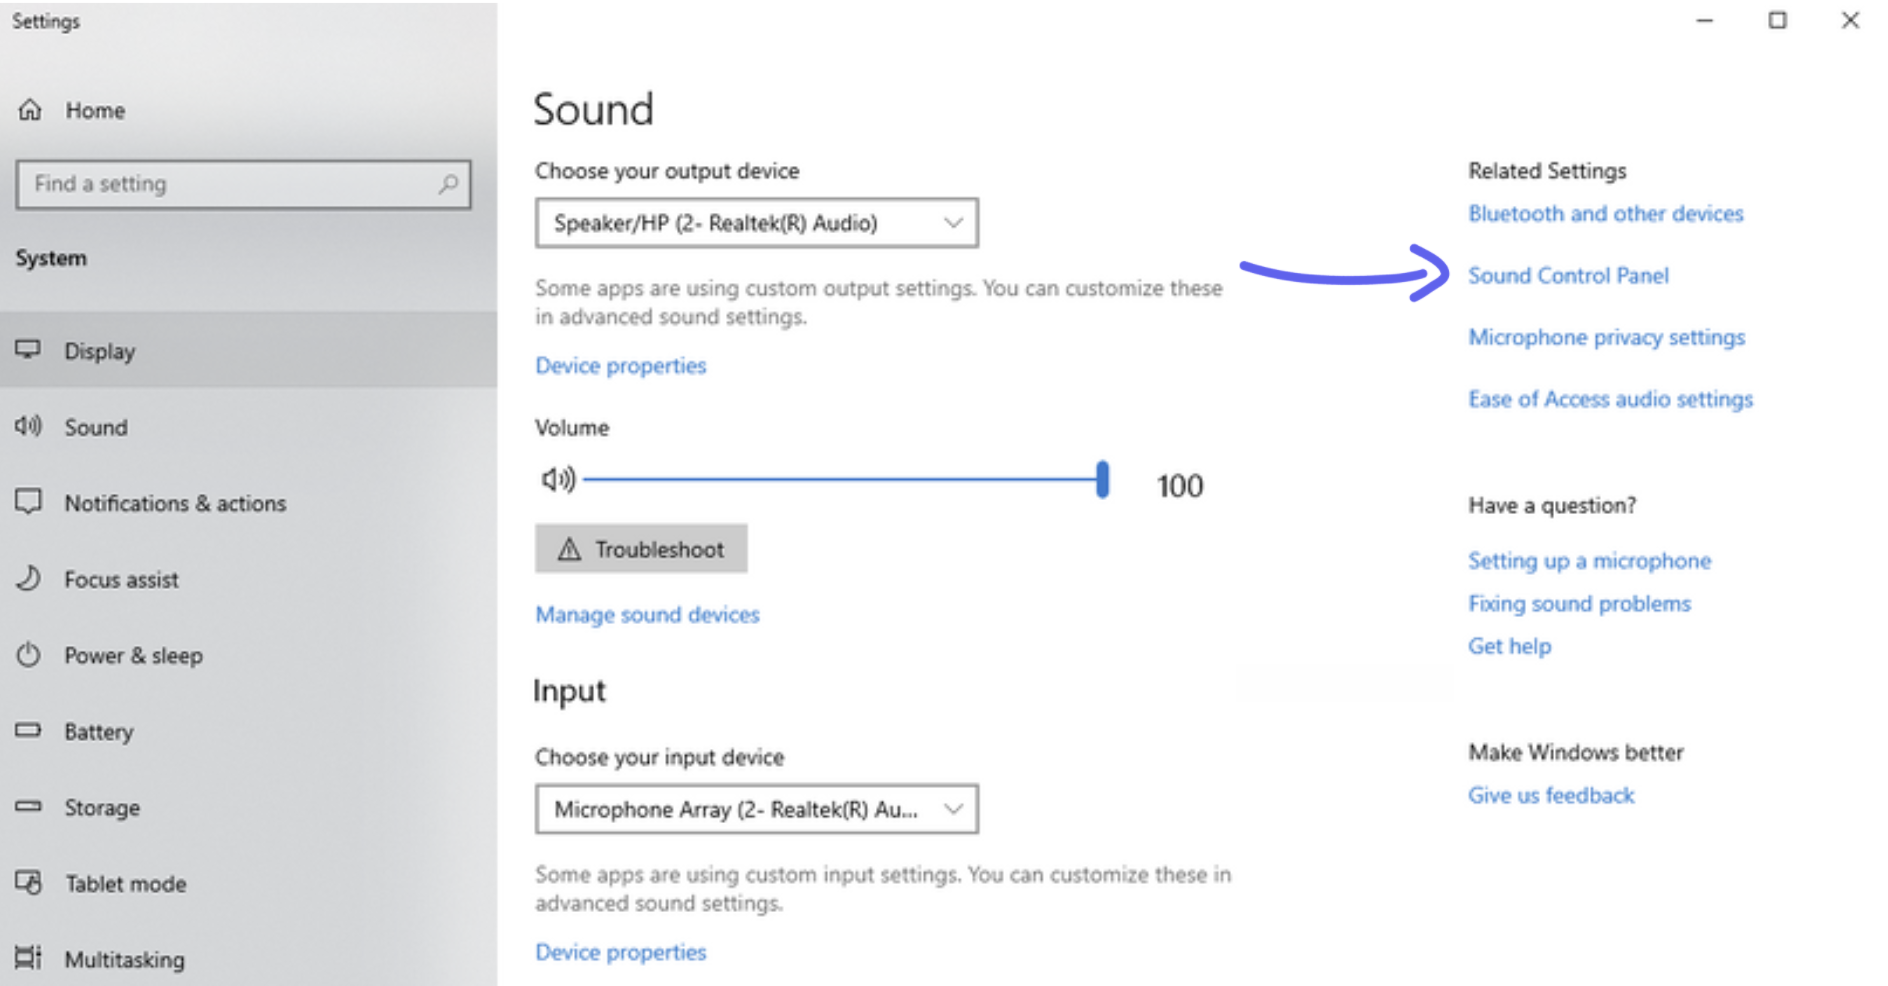Open Manage sound devices link
Screen dimensions: 1888x986
coord(647,615)
